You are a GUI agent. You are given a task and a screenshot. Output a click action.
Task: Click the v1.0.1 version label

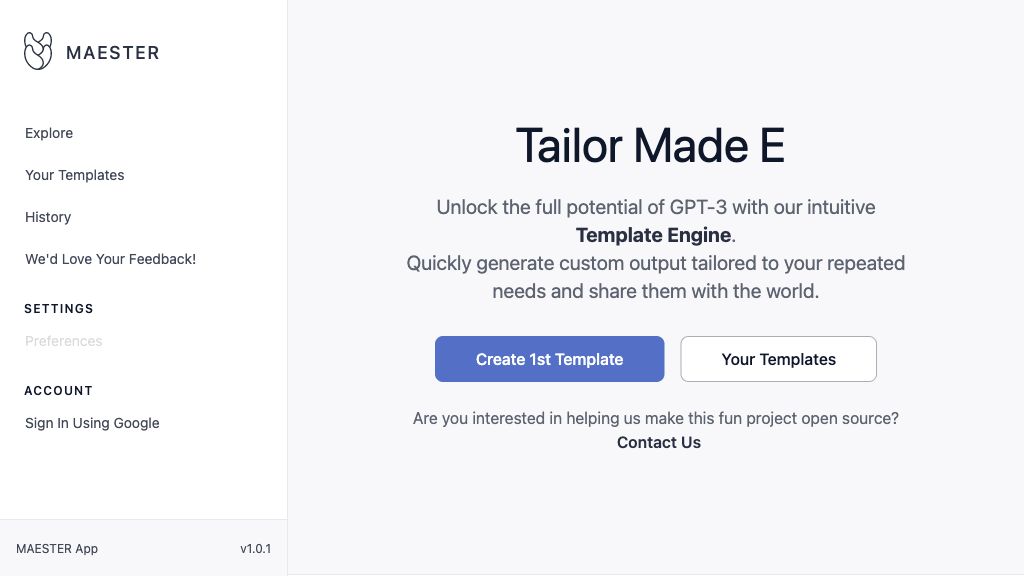pos(255,548)
